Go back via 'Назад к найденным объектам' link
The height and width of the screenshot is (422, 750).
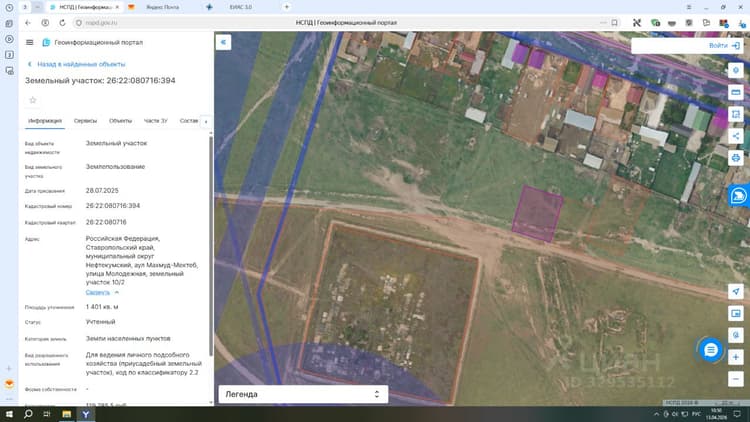(x=77, y=64)
